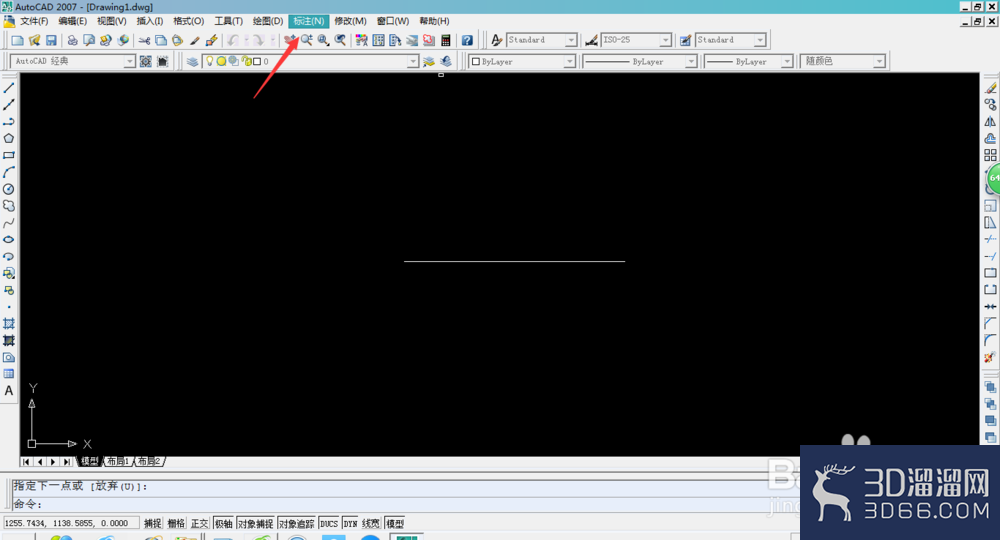The width and height of the screenshot is (1000, 540).
Task: Select the Arc draw tool
Action: click(x=9, y=172)
